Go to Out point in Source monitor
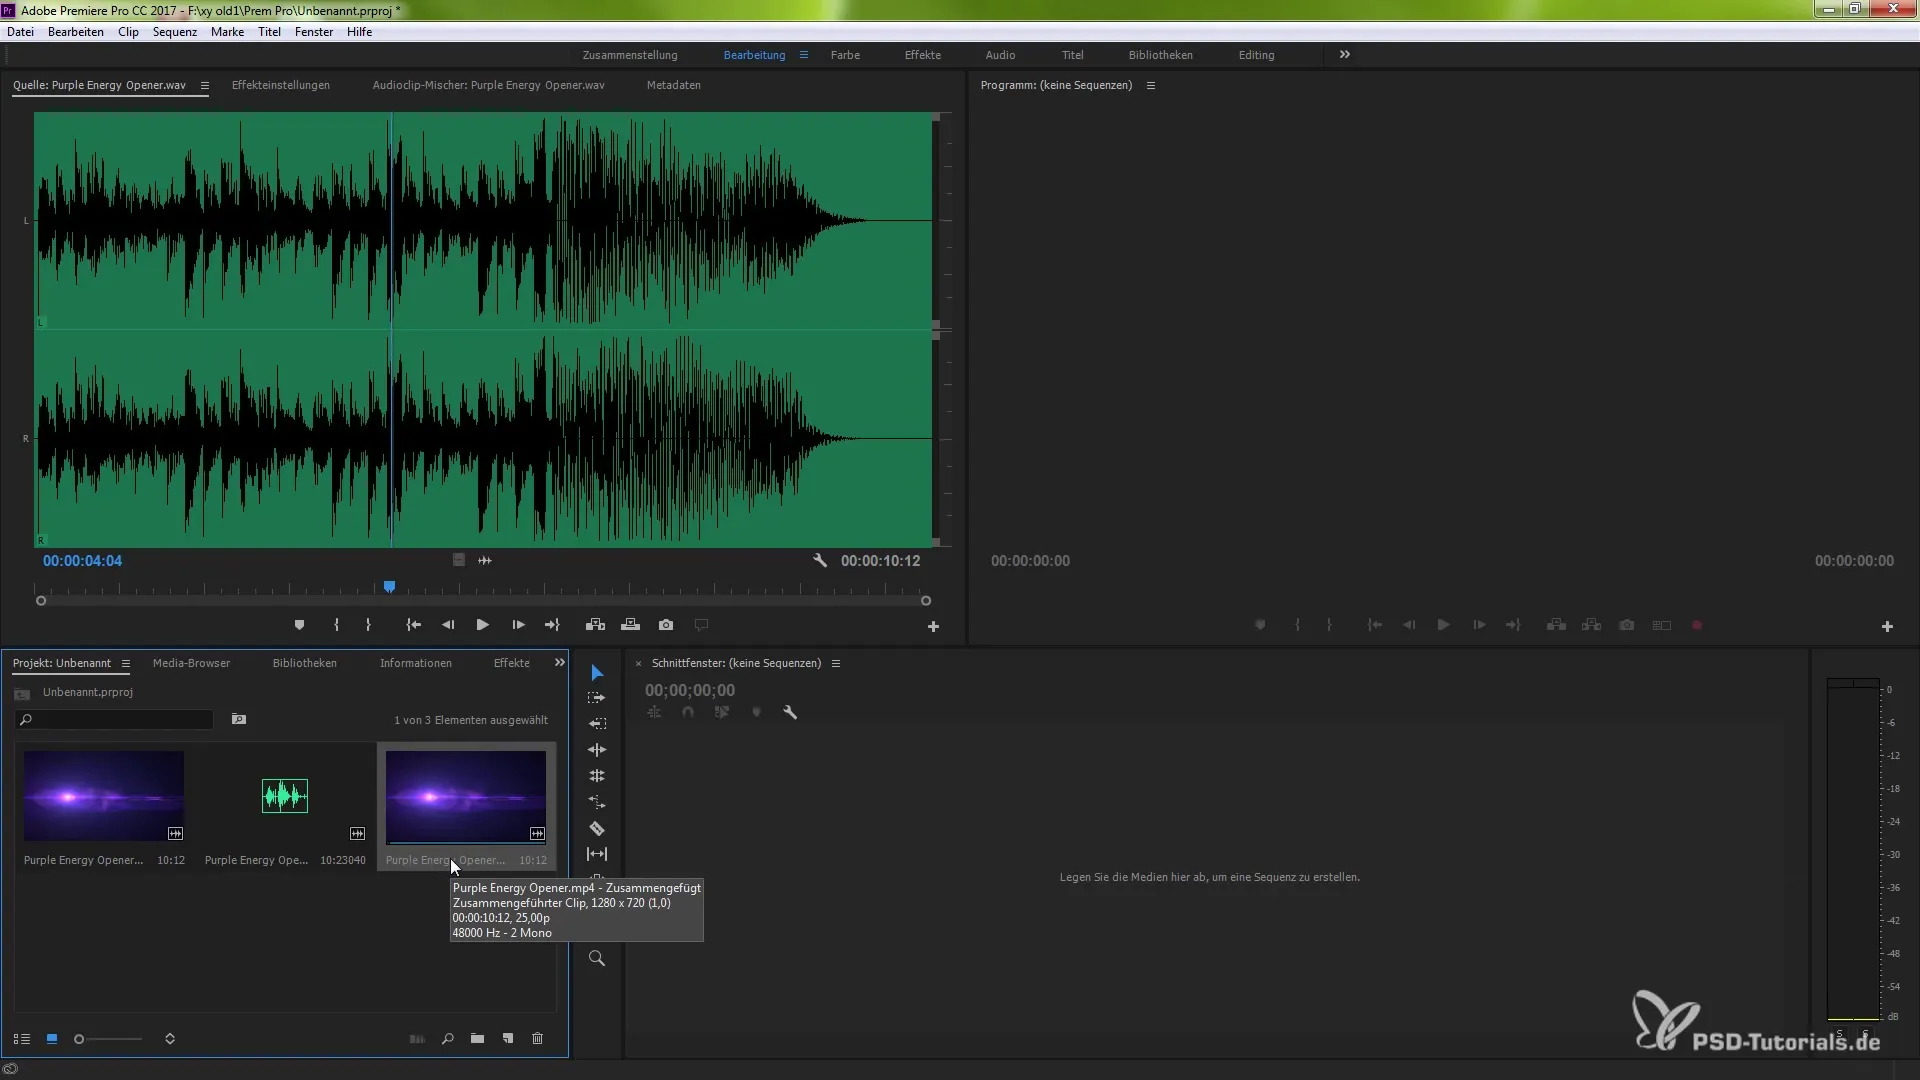Image resolution: width=1920 pixels, height=1080 pixels. click(x=552, y=625)
